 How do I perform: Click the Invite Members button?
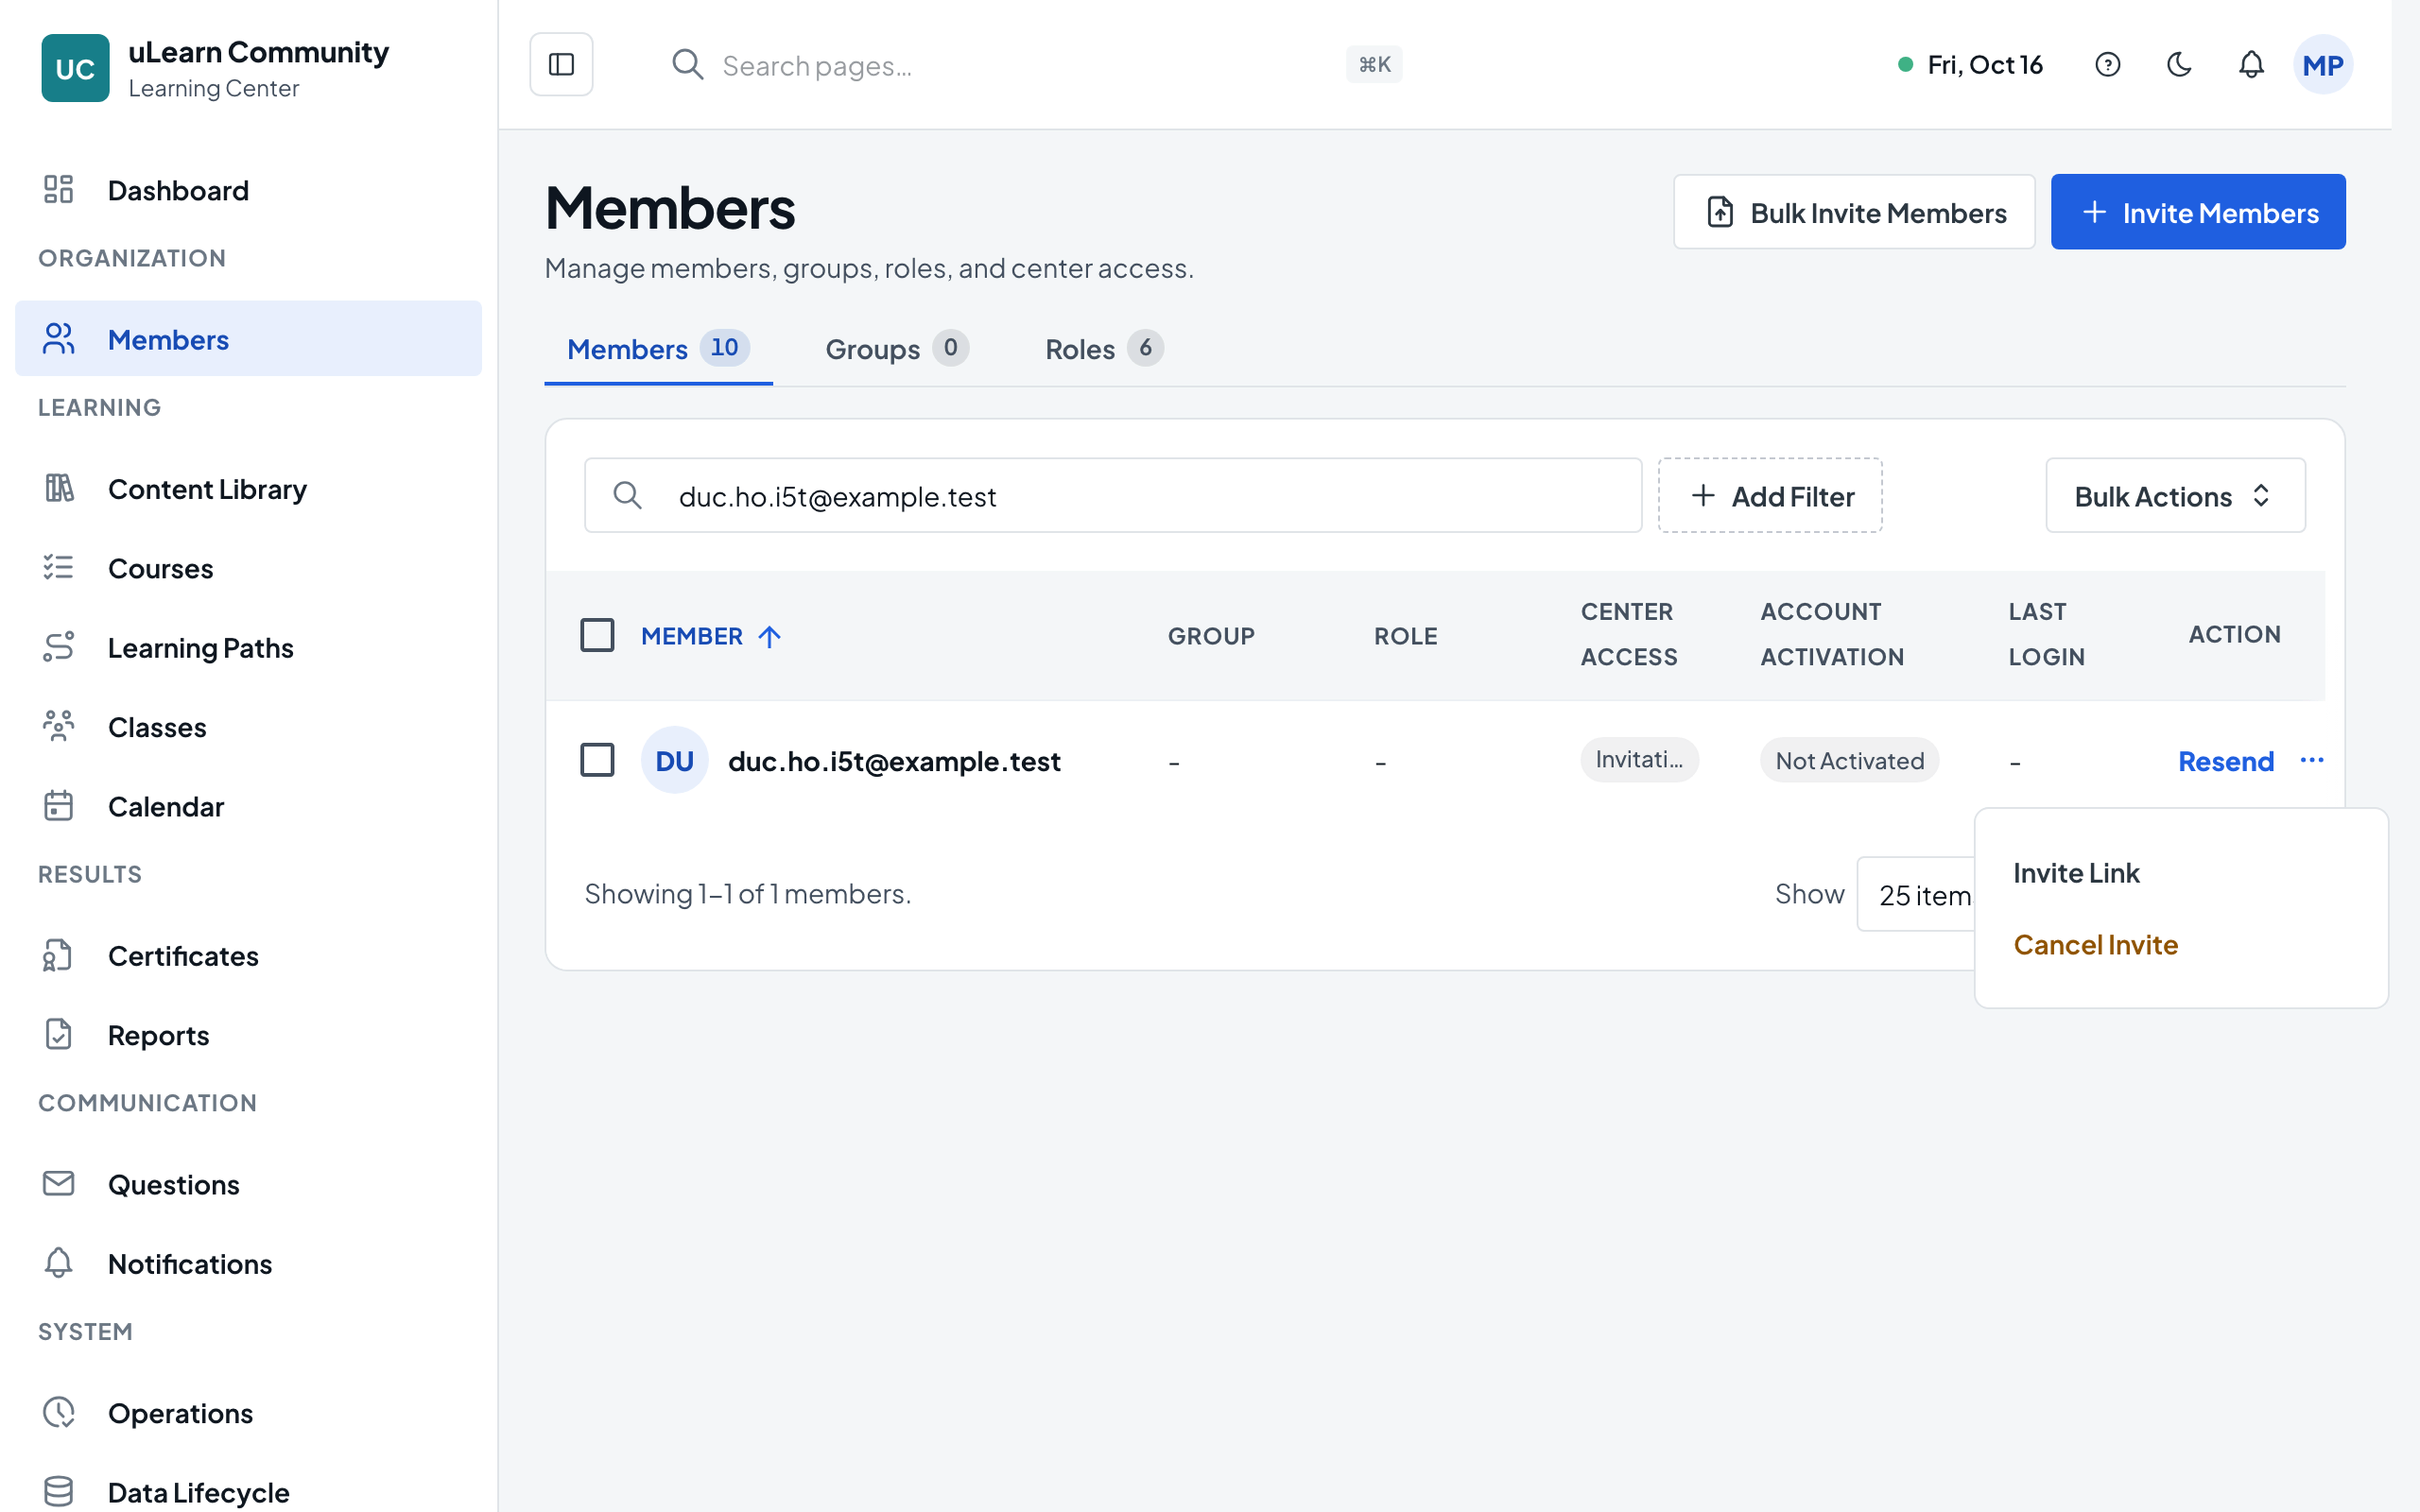click(x=2198, y=212)
